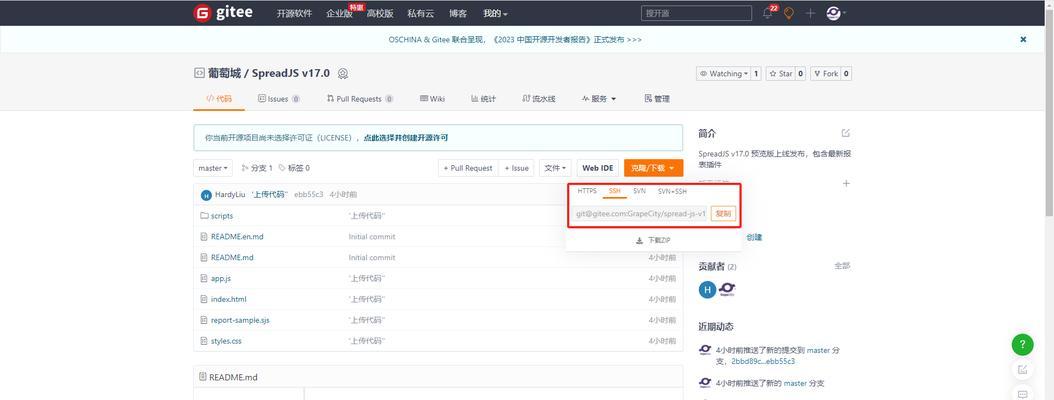
Task: Click the 点此选择并创建开源许可 link
Action: tap(406, 138)
